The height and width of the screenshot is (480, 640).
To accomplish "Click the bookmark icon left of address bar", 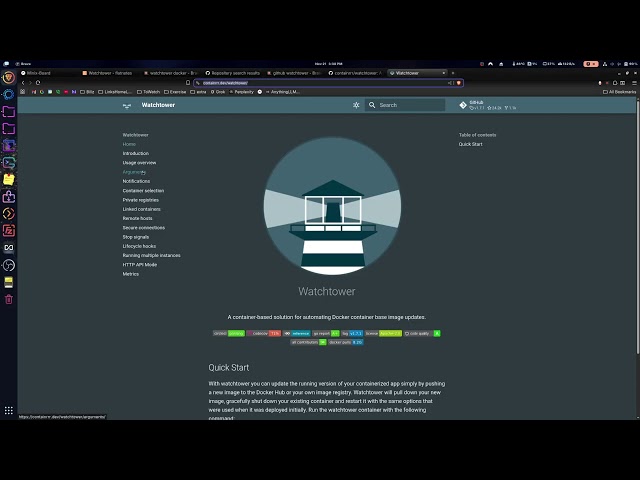I will (x=188, y=83).
